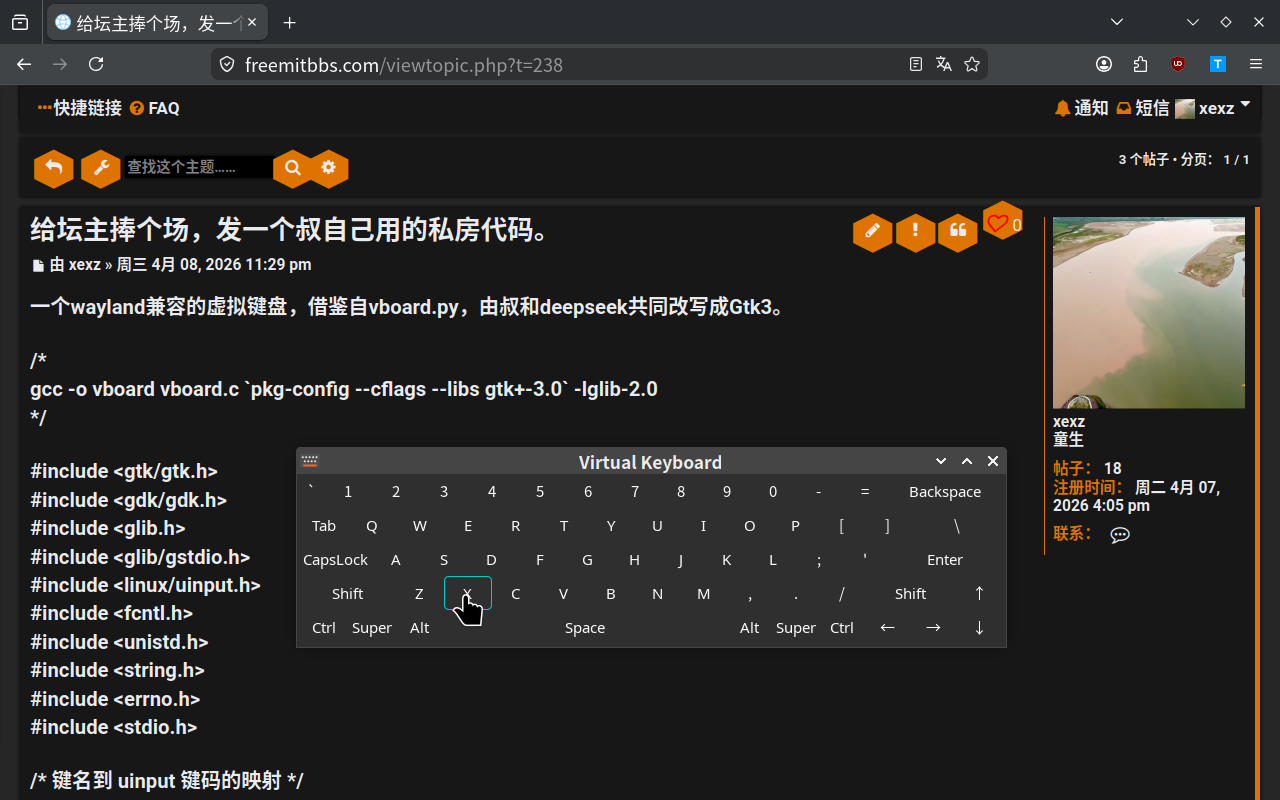Viewport: 1280px width, 800px height.
Task: Open advanced search via the gear icon
Action: [329, 168]
